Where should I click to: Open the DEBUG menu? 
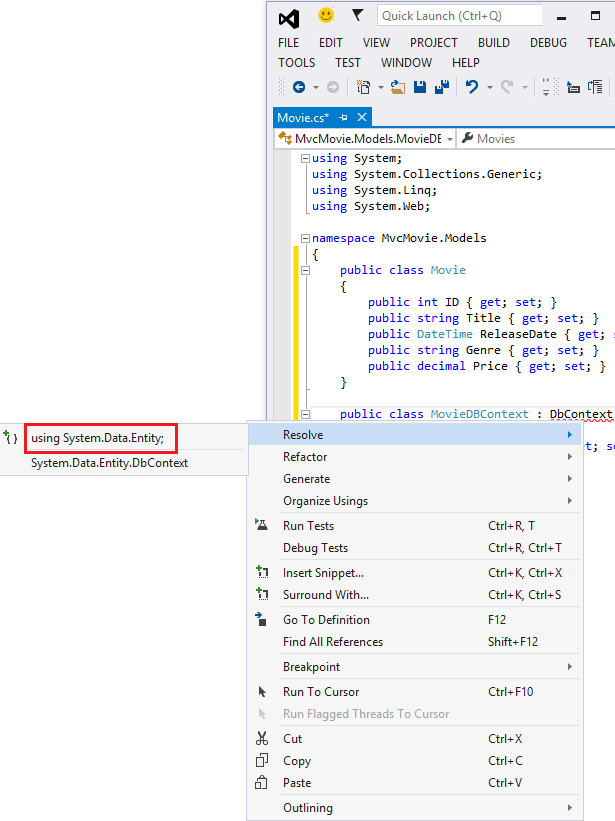click(548, 43)
